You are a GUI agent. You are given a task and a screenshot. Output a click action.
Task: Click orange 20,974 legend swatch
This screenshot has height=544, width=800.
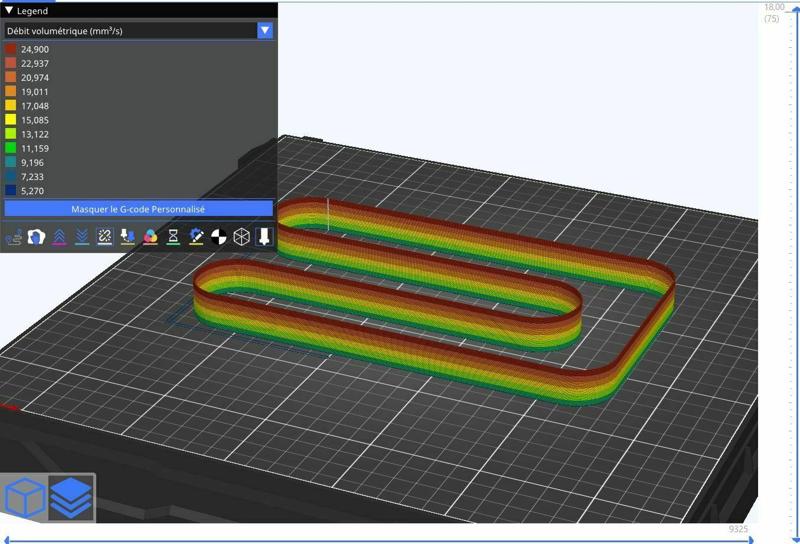(10, 78)
